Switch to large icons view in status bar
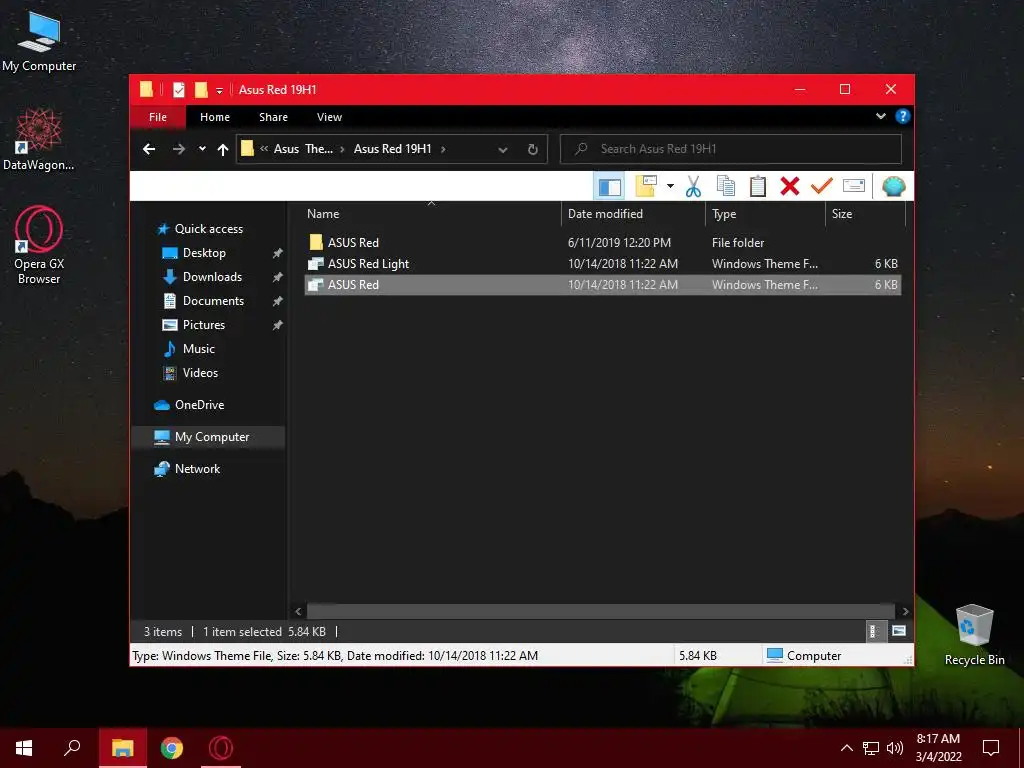Viewport: 1024px width, 768px height. (899, 632)
